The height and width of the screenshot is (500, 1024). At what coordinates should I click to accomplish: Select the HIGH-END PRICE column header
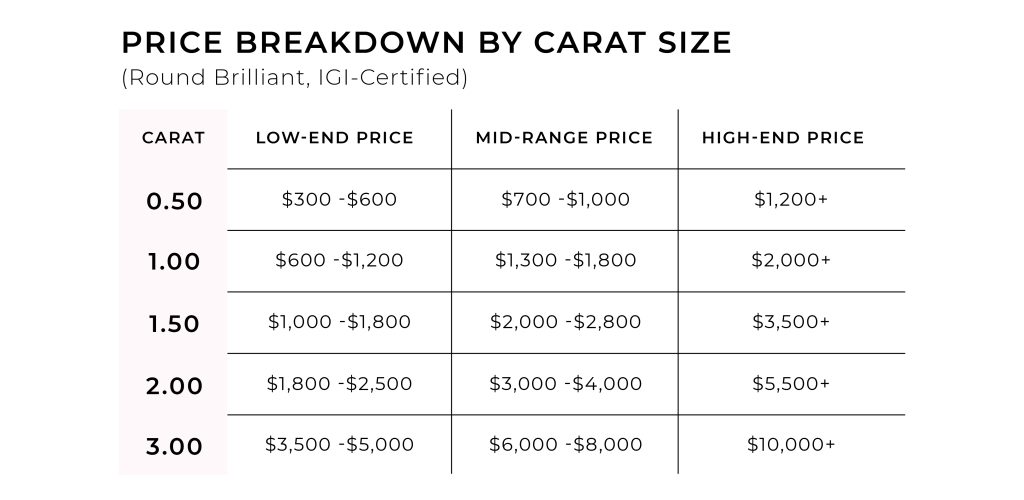(x=783, y=138)
